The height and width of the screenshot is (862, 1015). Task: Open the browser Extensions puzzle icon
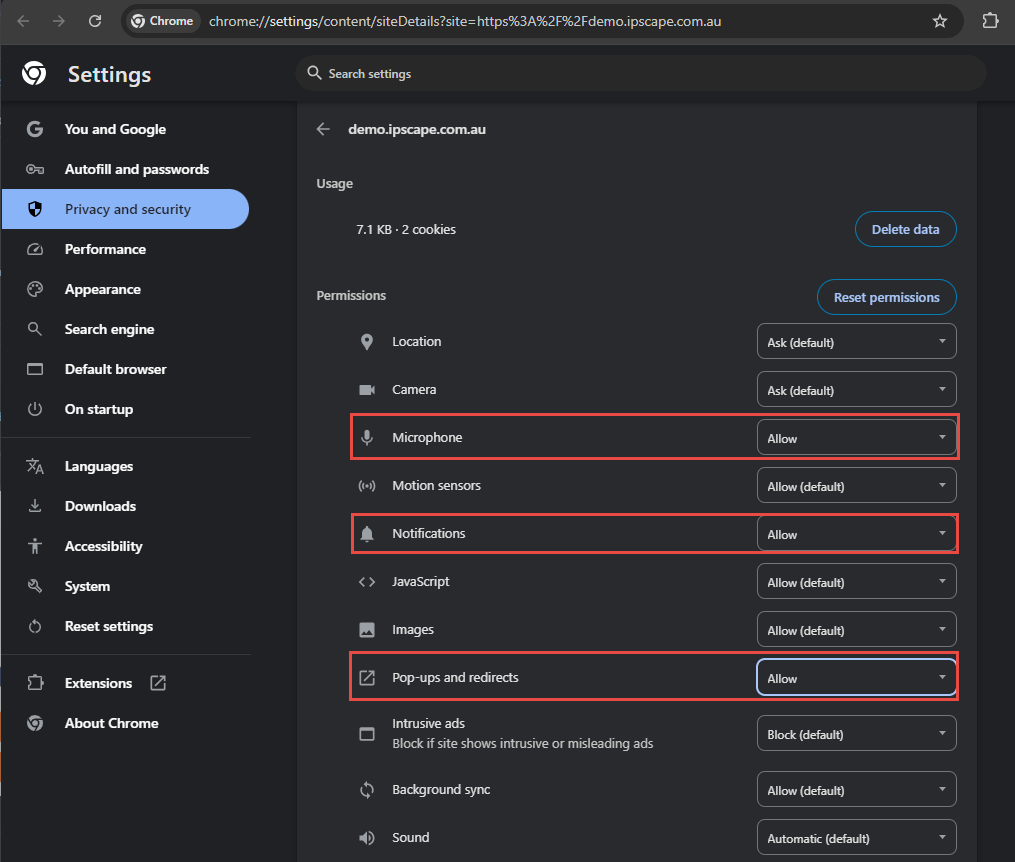point(990,21)
